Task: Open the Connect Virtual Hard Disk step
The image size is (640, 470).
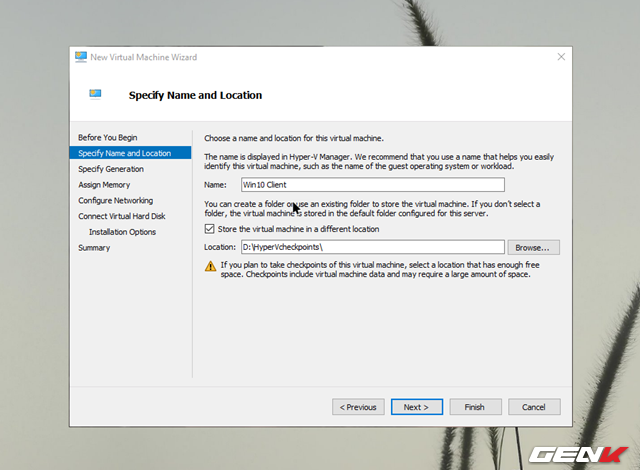Action: pyautogui.click(x=122, y=216)
